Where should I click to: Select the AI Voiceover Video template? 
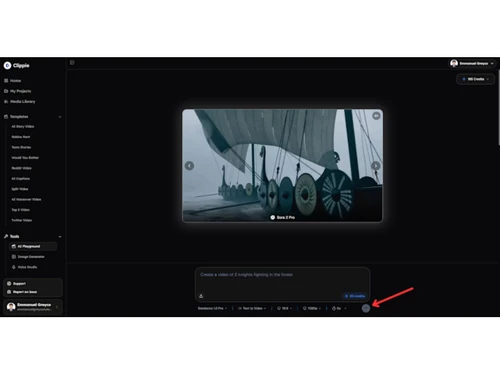point(26,199)
